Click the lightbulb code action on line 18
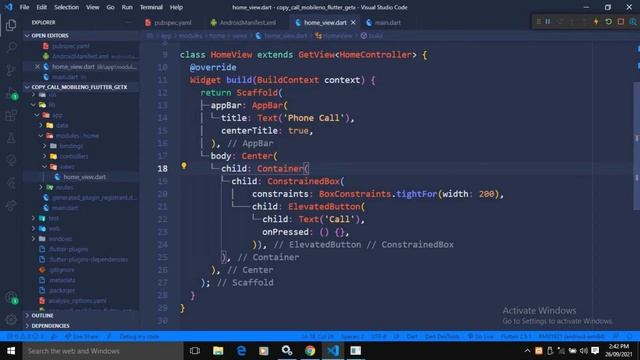640x360 pixels. pyautogui.click(x=184, y=166)
